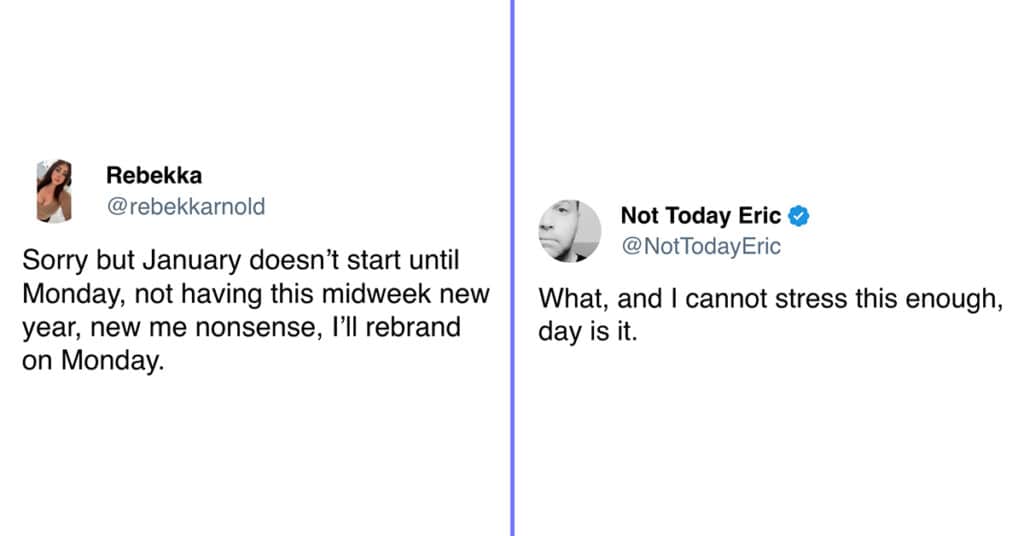
Task: Click the word 'stress' in Eric's tweet
Action: 807,299
